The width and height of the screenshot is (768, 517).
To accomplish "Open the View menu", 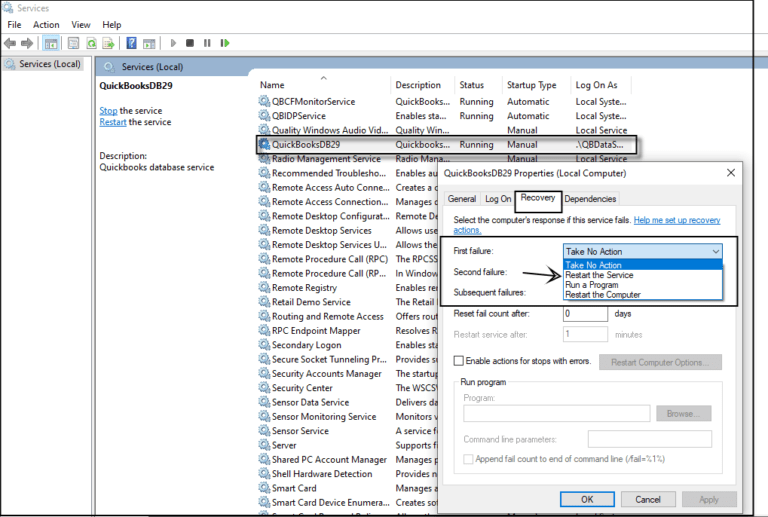I will (x=81, y=24).
